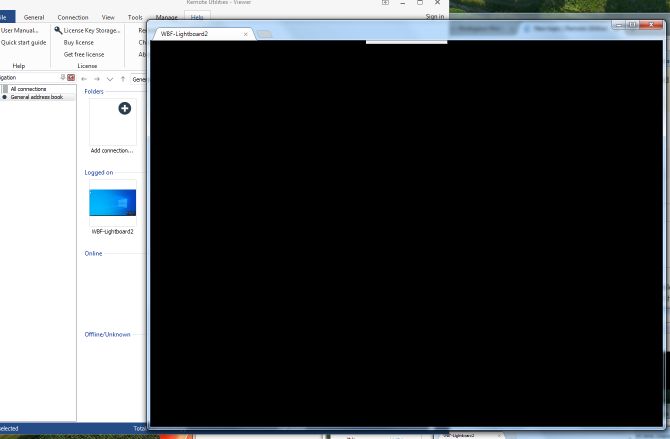Go back with the left arrow

coord(85,78)
